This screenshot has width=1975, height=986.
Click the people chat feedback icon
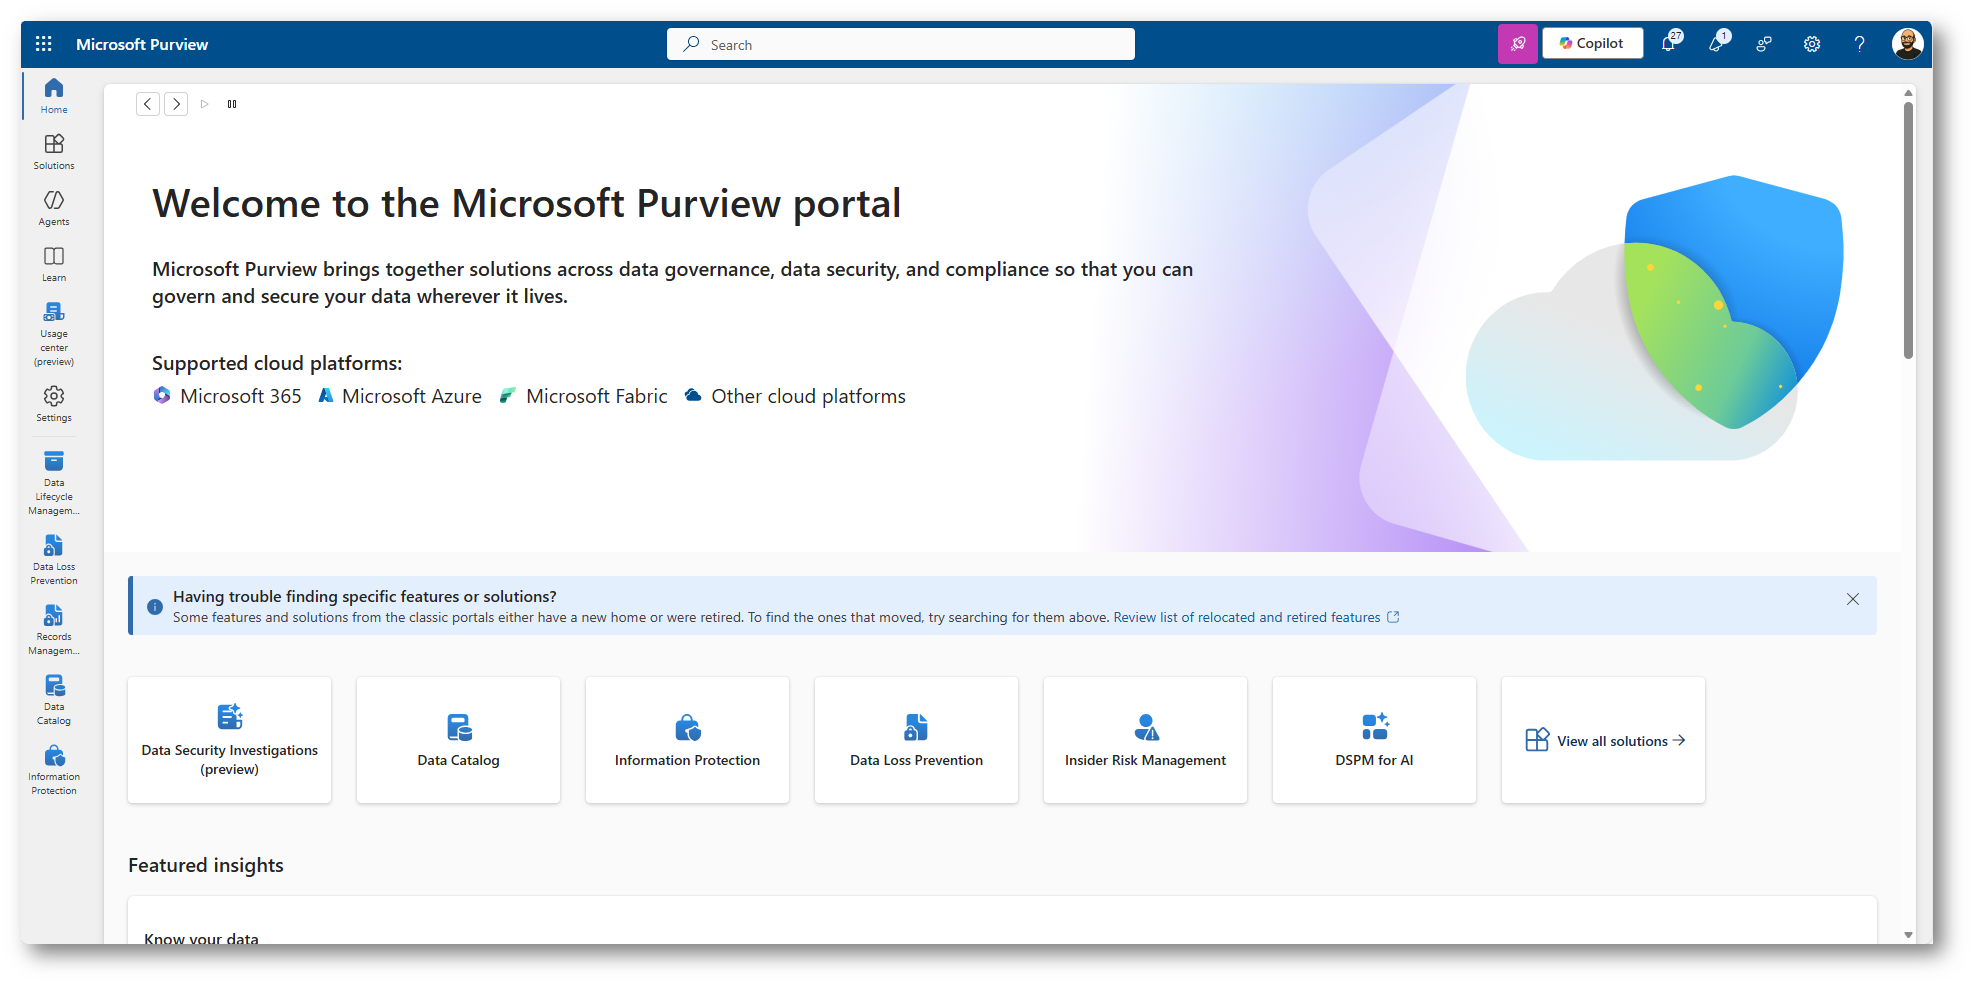tap(1764, 44)
